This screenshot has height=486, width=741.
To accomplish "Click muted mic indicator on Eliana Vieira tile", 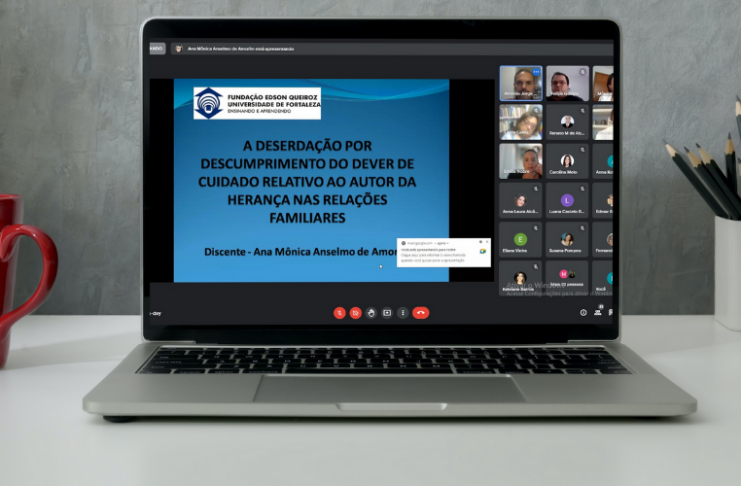I will tap(536, 228).
